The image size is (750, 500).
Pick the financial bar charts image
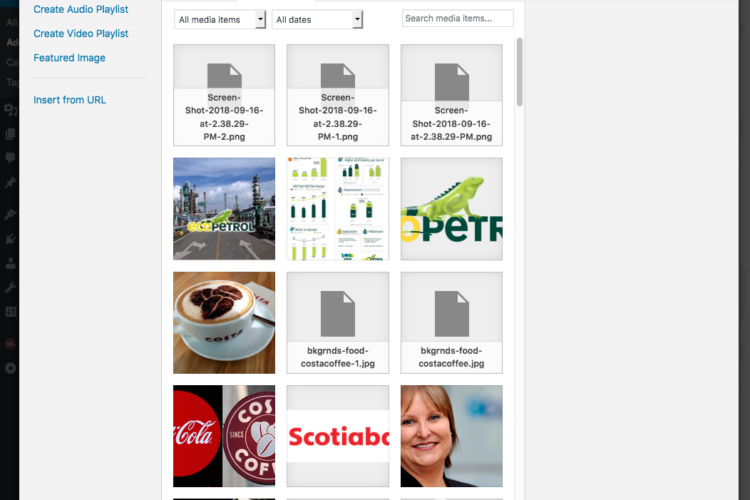(338, 208)
